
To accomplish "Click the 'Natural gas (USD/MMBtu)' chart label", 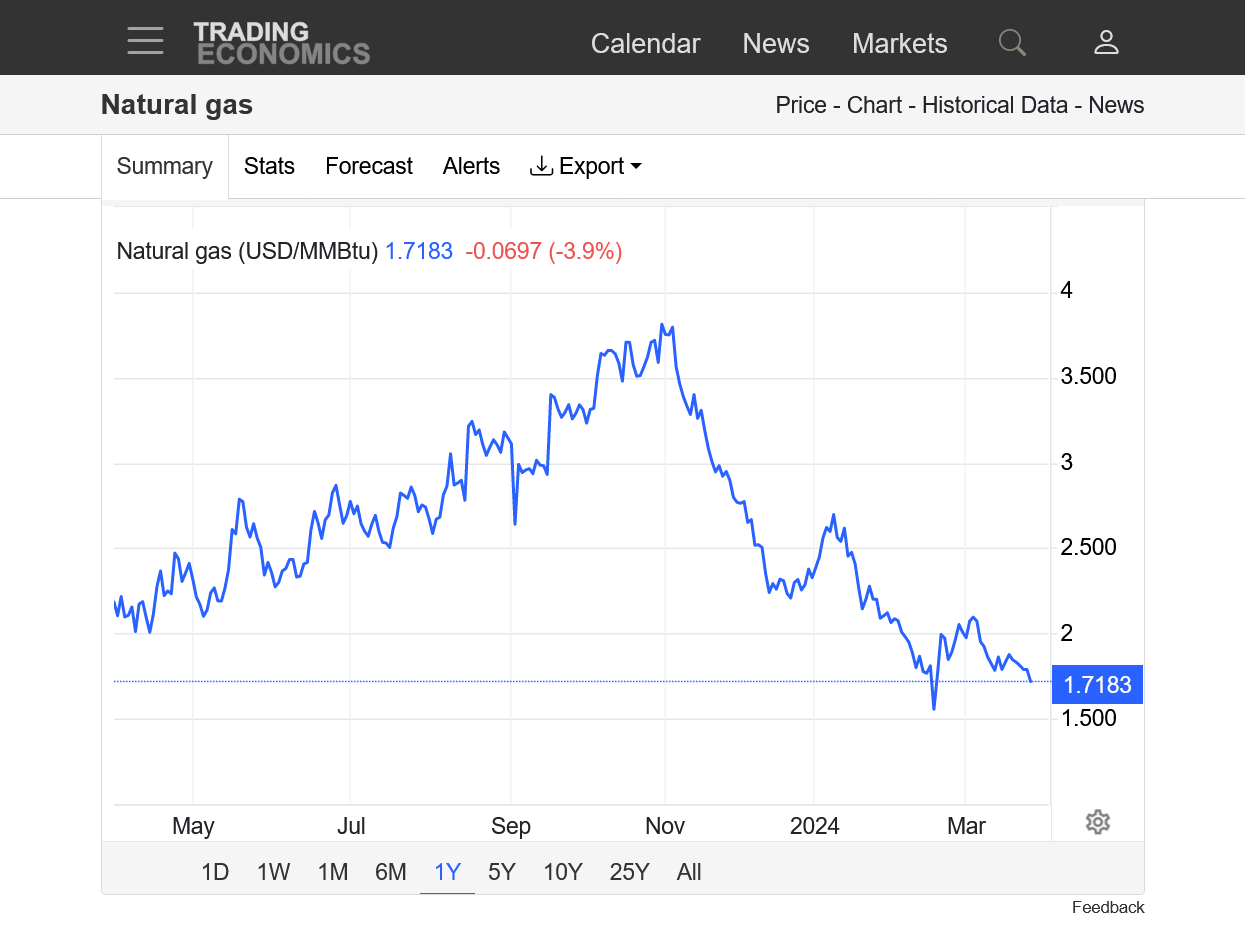I will [x=247, y=251].
